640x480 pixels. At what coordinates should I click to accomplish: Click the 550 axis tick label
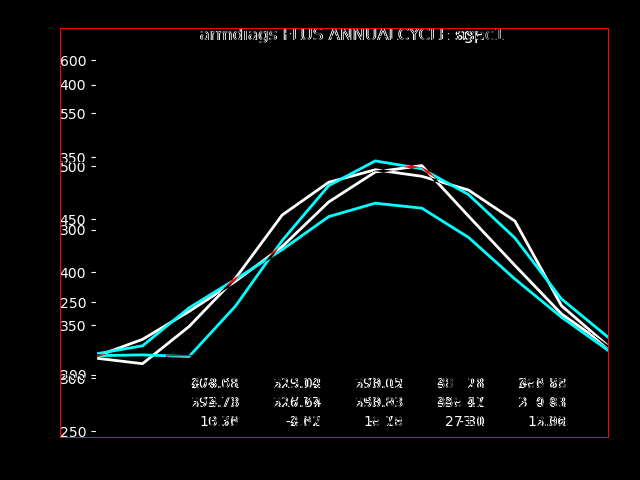(x=73, y=114)
